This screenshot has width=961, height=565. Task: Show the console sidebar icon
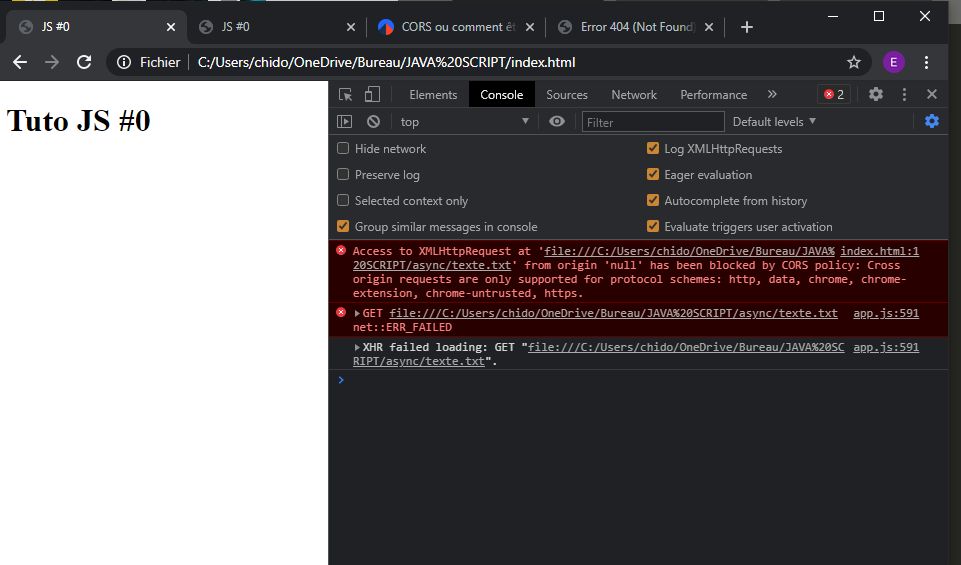(x=344, y=121)
